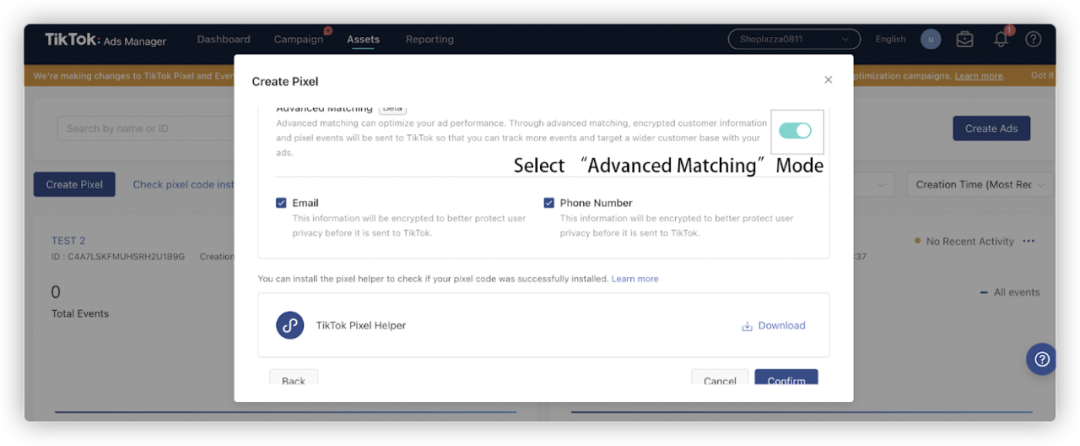Go to the Dashboard tab
This screenshot has height=446, width=1080.
(x=224, y=39)
